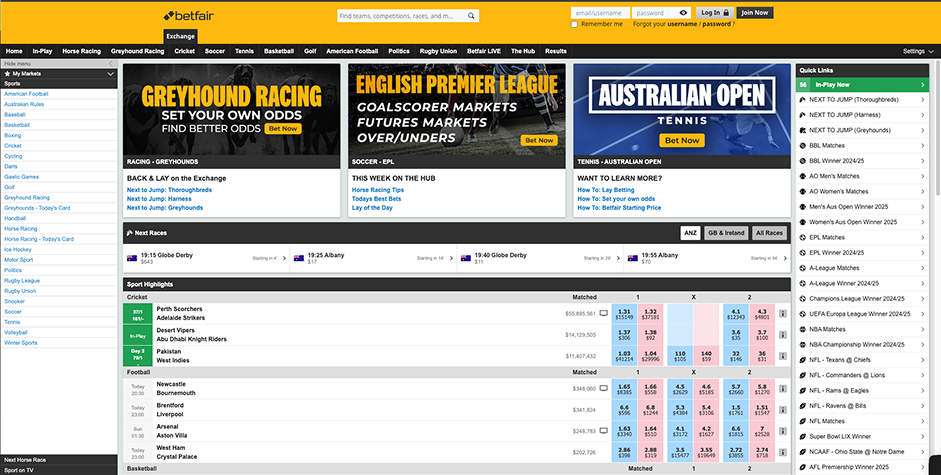This screenshot has height=475, width=941.
Task: Click the English Premier League banner image
Action: (x=457, y=110)
